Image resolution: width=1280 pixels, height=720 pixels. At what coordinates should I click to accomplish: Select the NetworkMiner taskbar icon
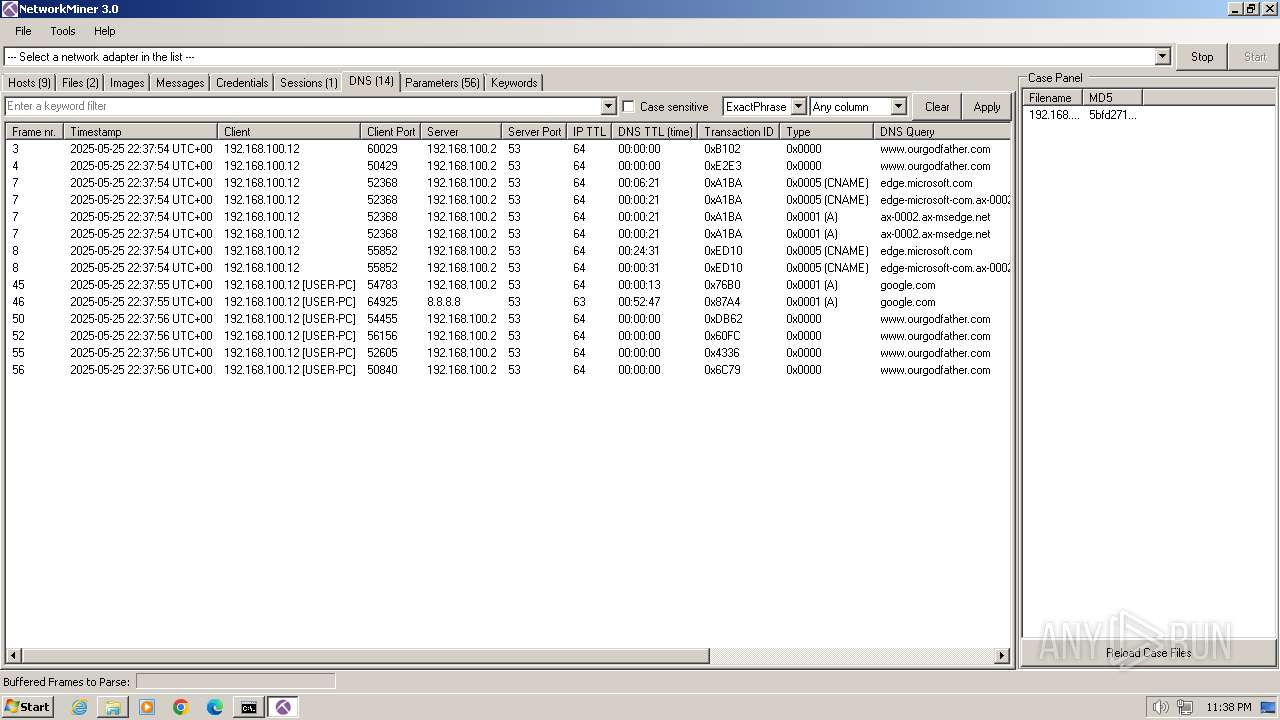(x=283, y=707)
